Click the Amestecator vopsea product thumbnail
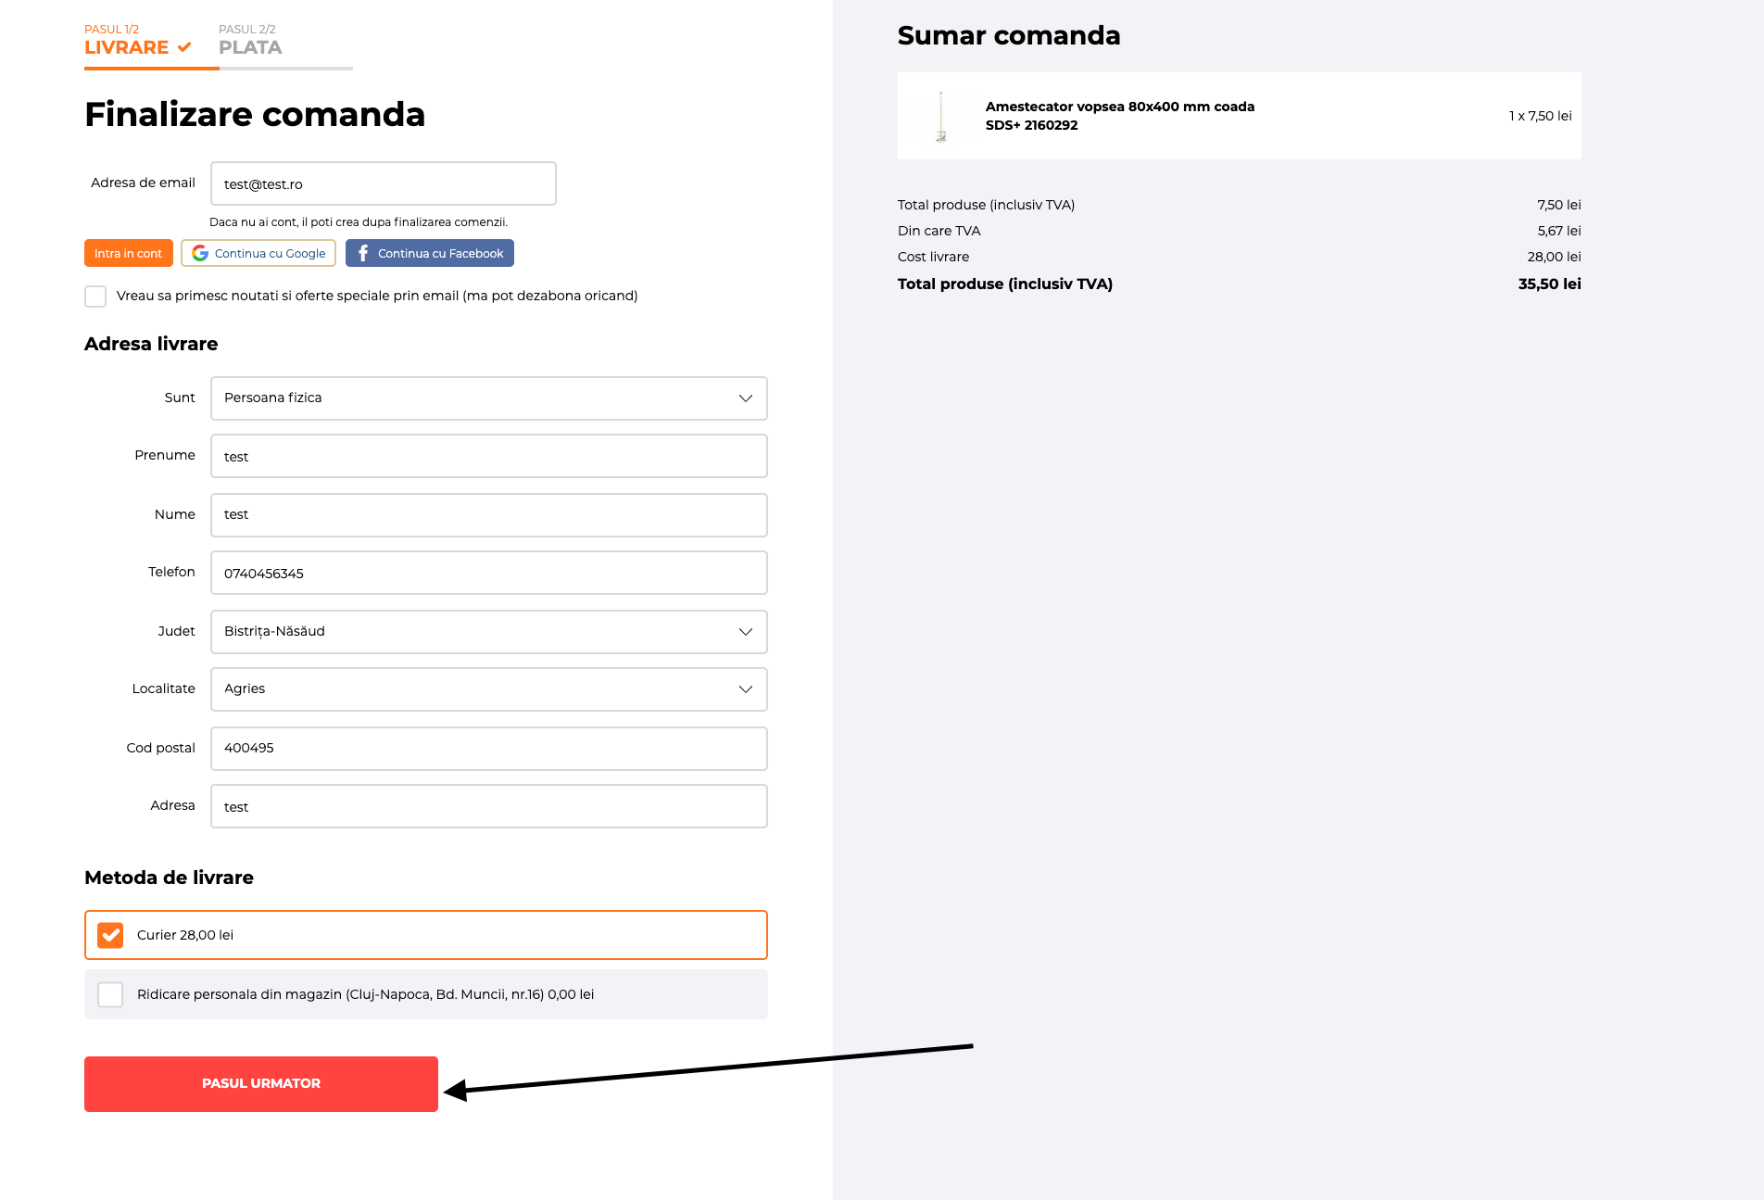Image resolution: width=1764 pixels, height=1200 pixels. coord(941,116)
